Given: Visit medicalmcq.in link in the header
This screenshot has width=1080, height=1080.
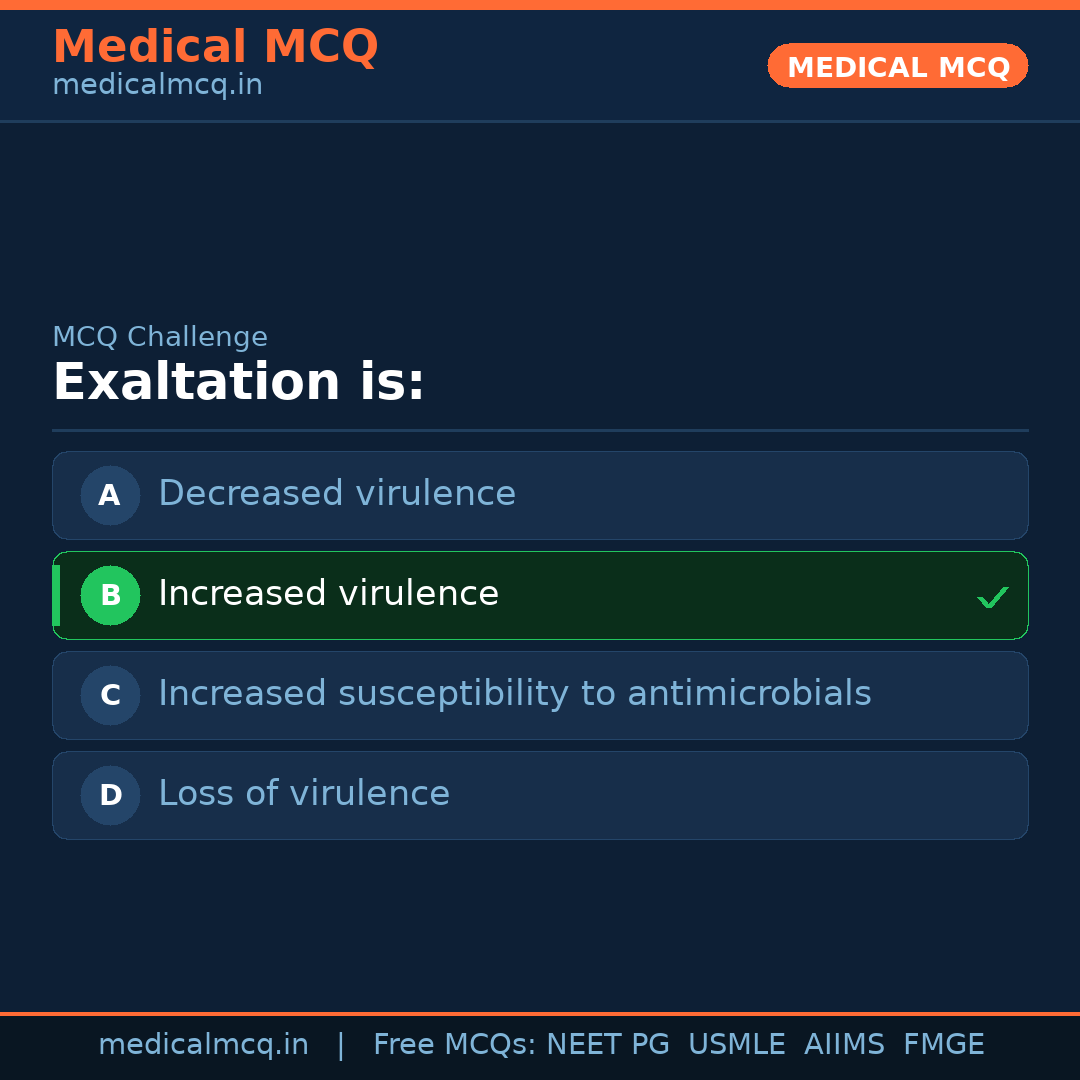Looking at the screenshot, I should (x=156, y=85).
